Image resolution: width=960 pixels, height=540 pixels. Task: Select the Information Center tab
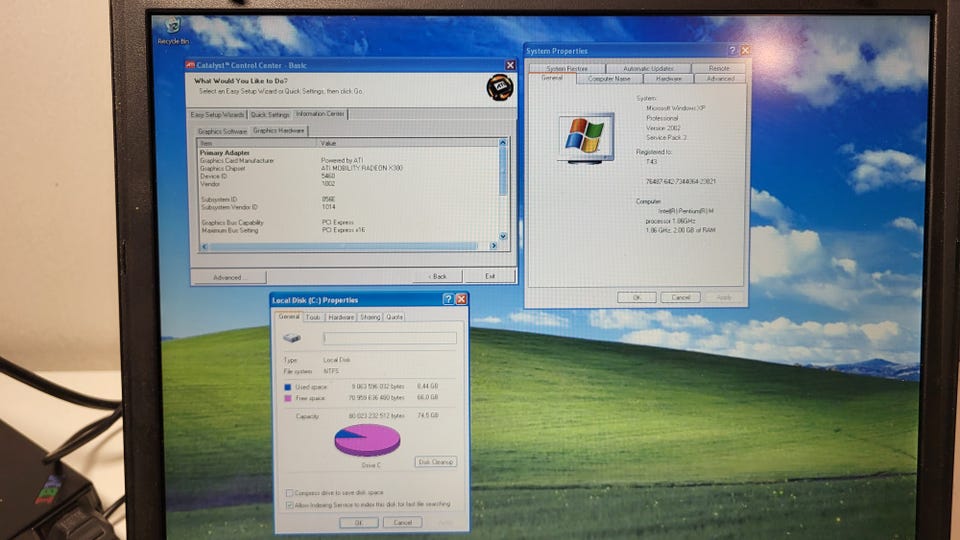tap(320, 114)
